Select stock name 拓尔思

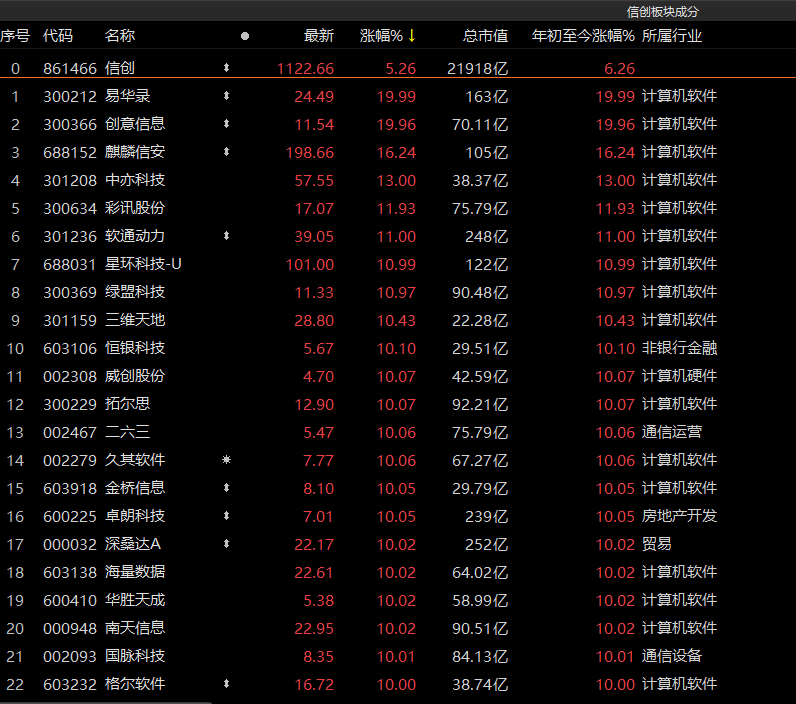(x=127, y=404)
